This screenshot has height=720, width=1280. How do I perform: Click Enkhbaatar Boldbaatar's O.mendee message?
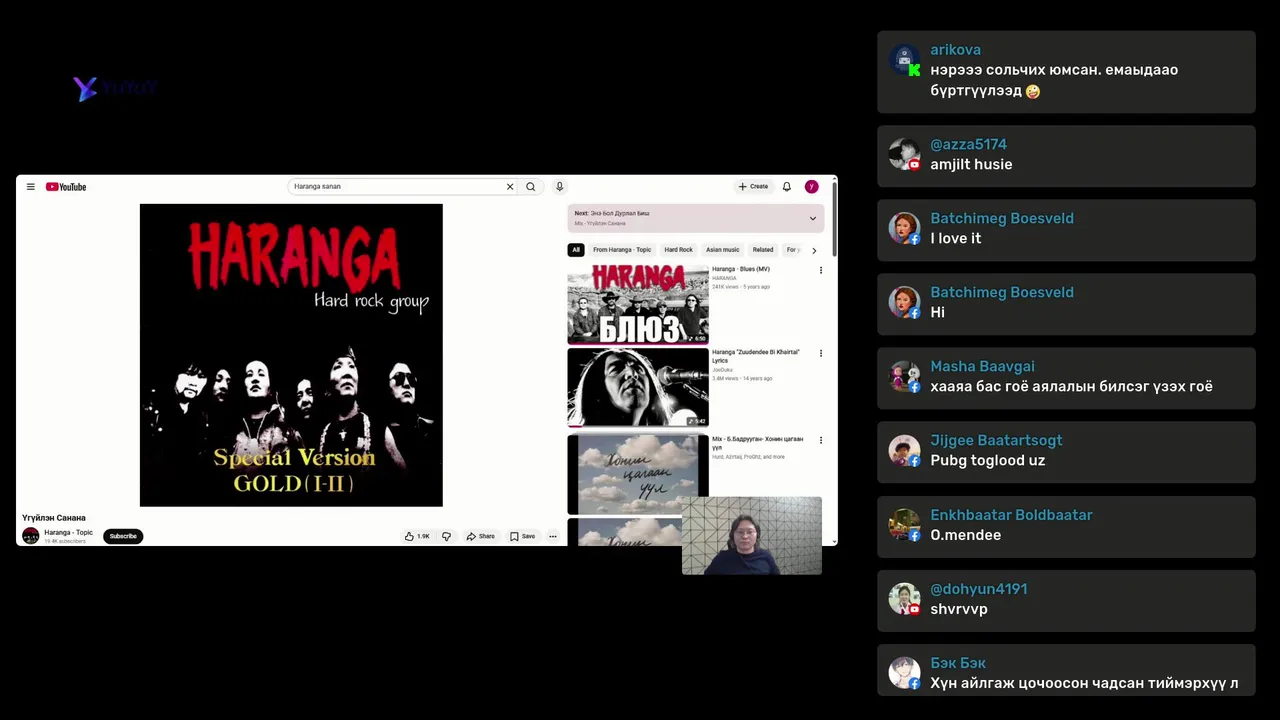point(1066,526)
